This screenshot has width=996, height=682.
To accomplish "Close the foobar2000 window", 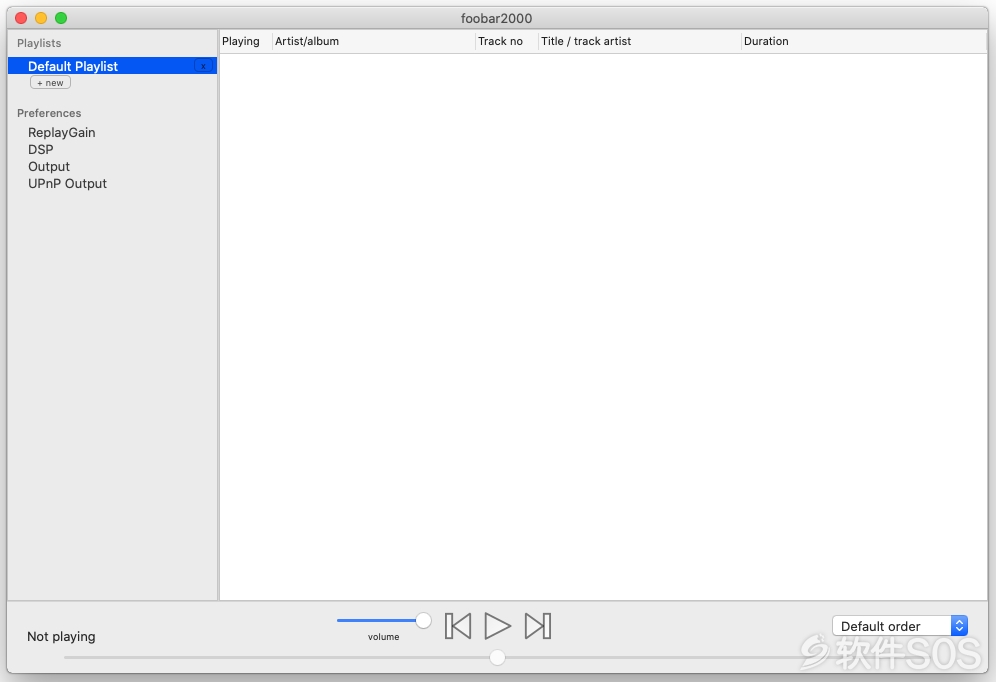I will point(21,18).
